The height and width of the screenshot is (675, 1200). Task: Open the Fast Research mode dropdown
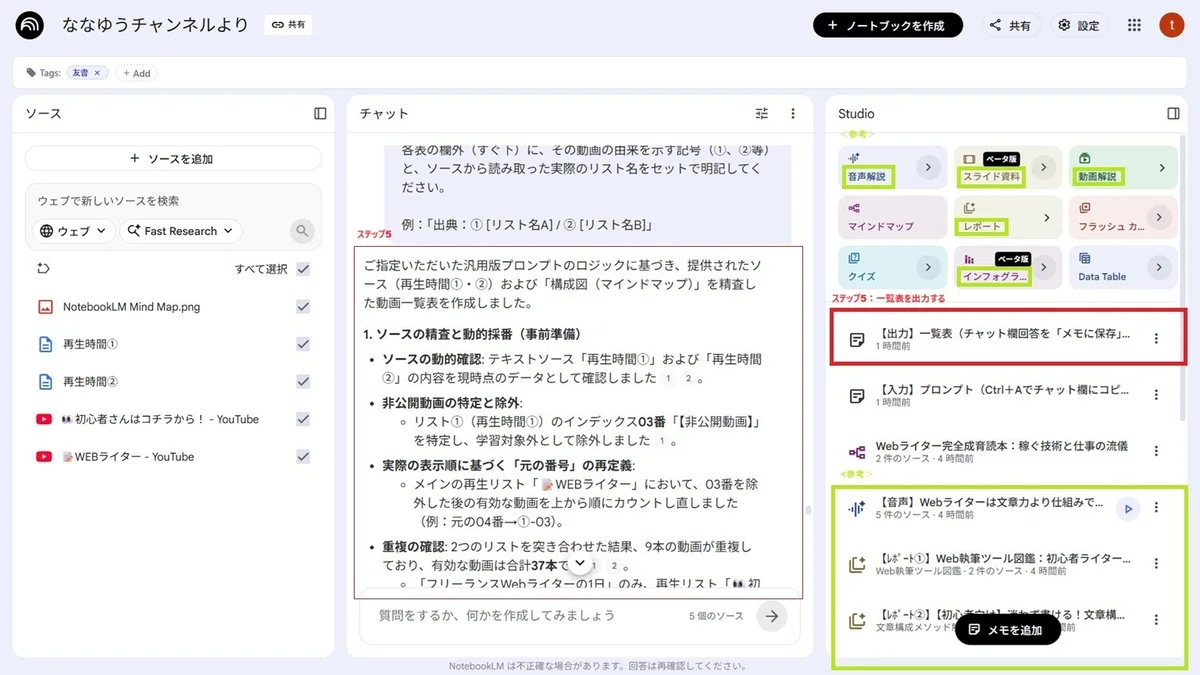tap(181, 231)
